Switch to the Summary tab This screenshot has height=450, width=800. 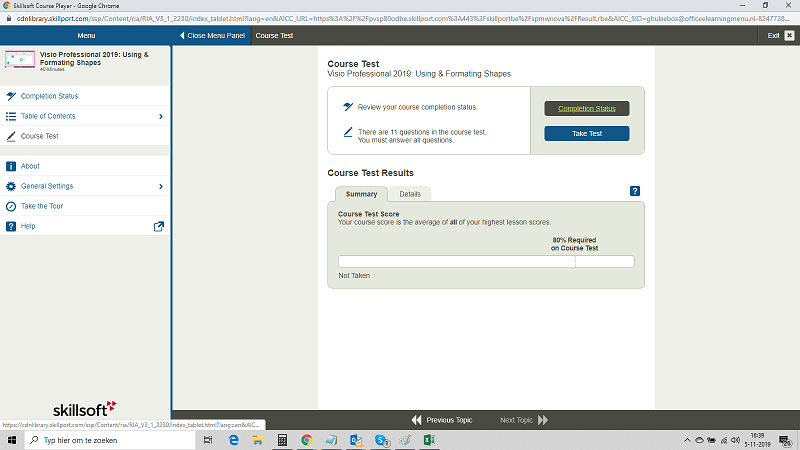[x=361, y=194]
